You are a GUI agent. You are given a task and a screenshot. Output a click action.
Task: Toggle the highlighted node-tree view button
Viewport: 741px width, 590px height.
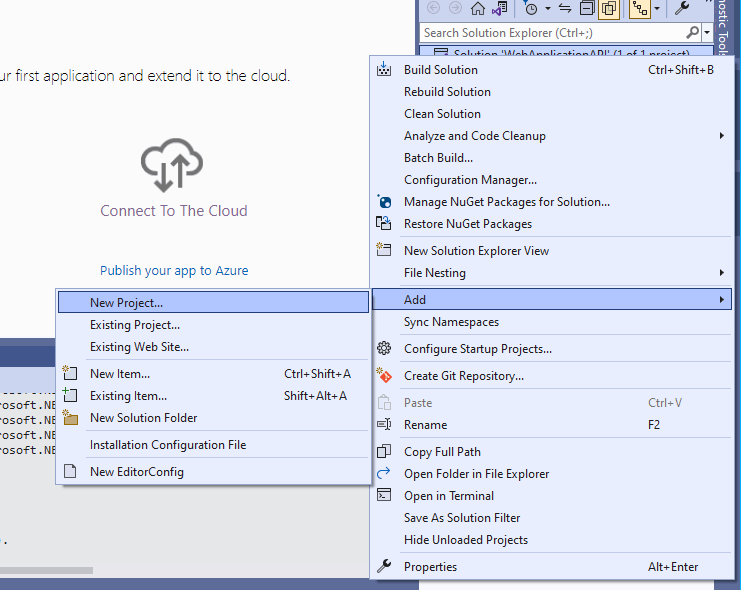coord(640,9)
